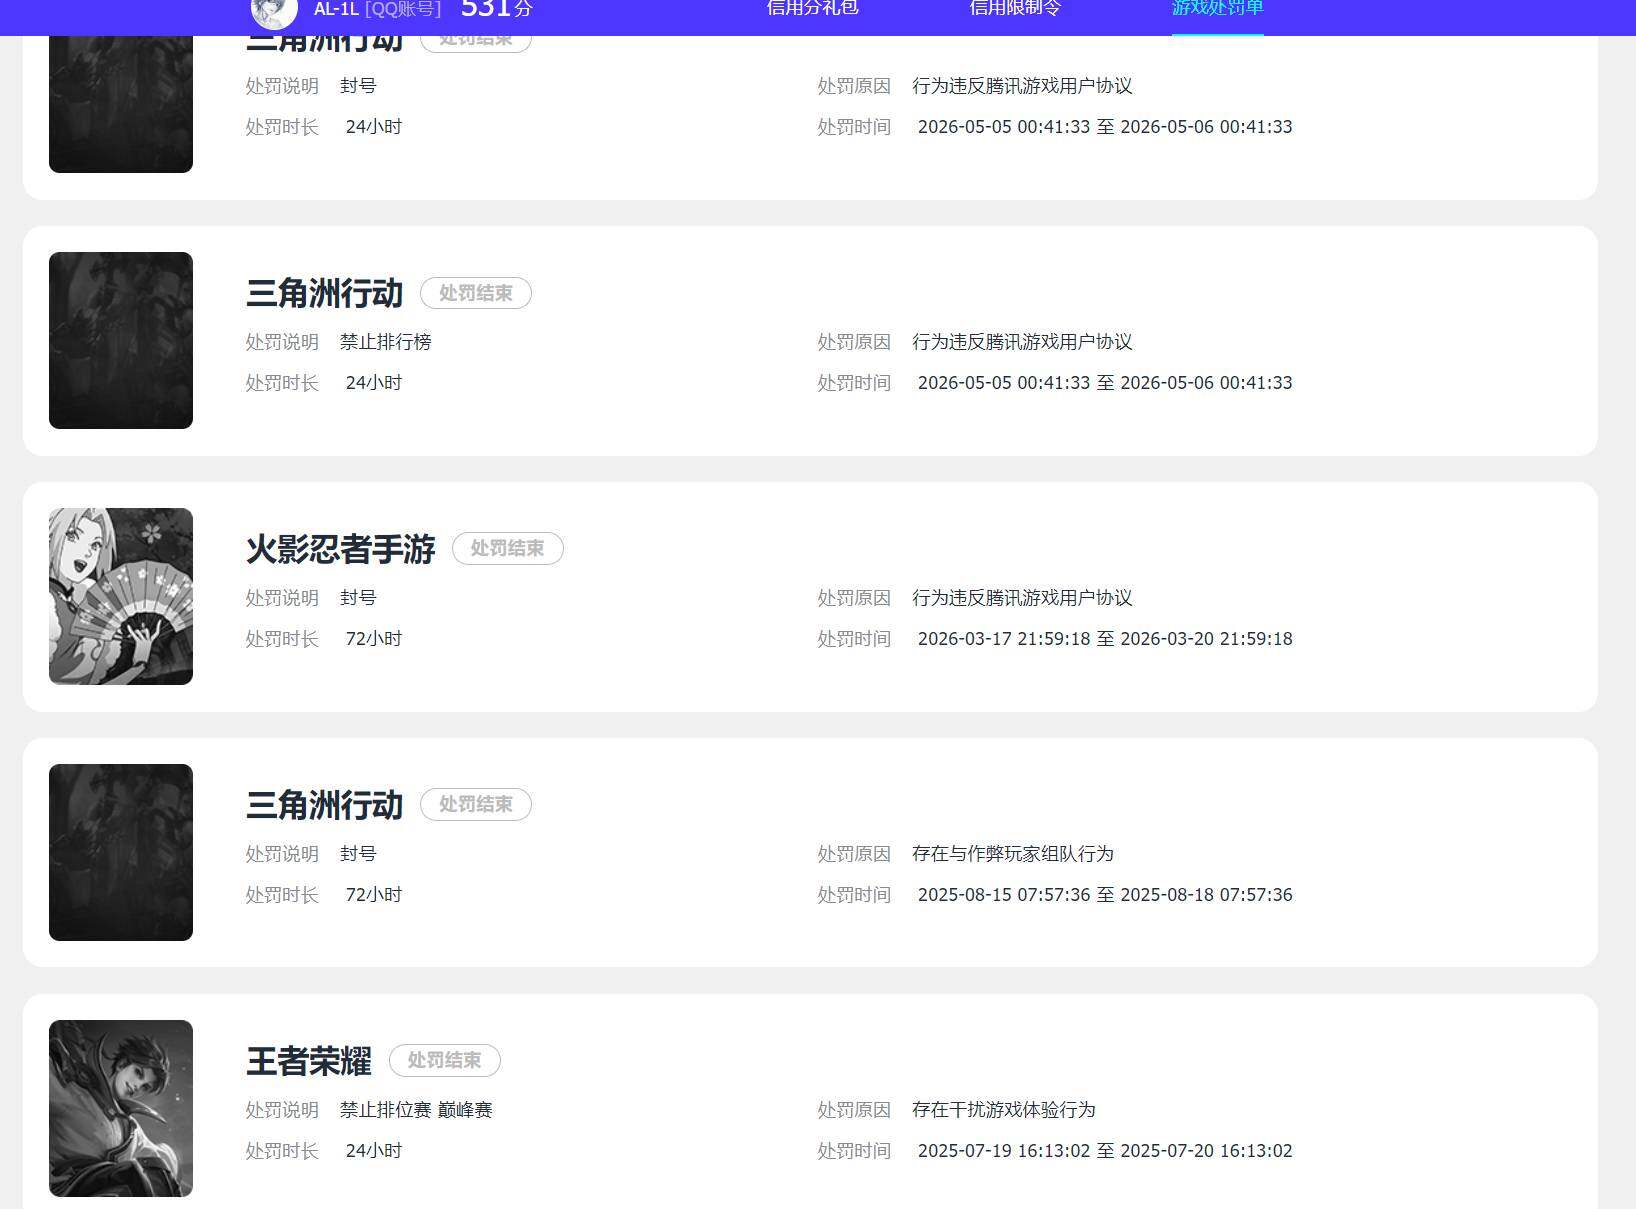Open the 王者荣耀 hero thumbnail
This screenshot has height=1209, width=1636.
tap(121, 1108)
